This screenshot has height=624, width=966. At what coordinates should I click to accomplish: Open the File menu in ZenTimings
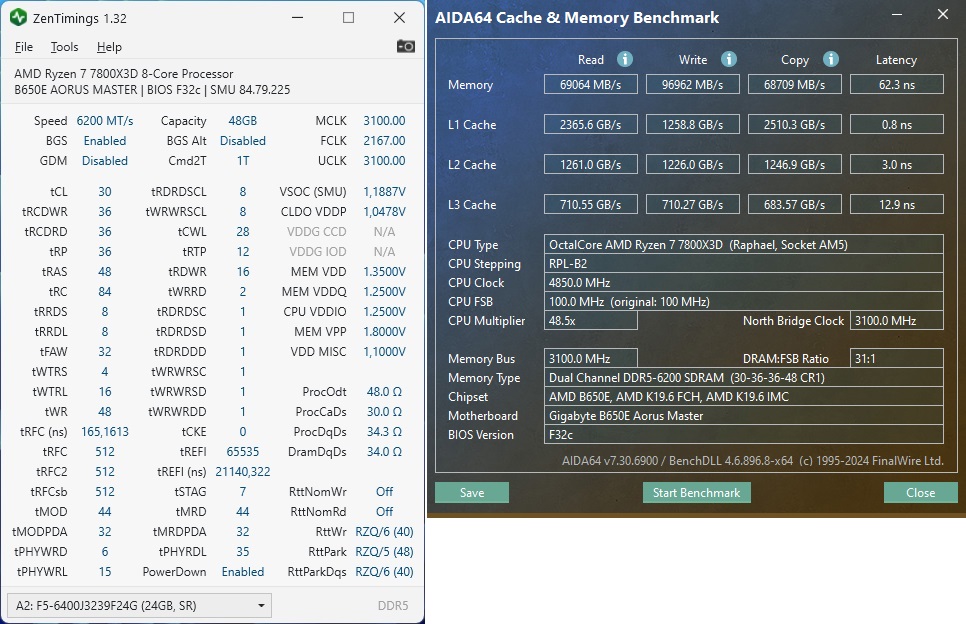[x=23, y=47]
